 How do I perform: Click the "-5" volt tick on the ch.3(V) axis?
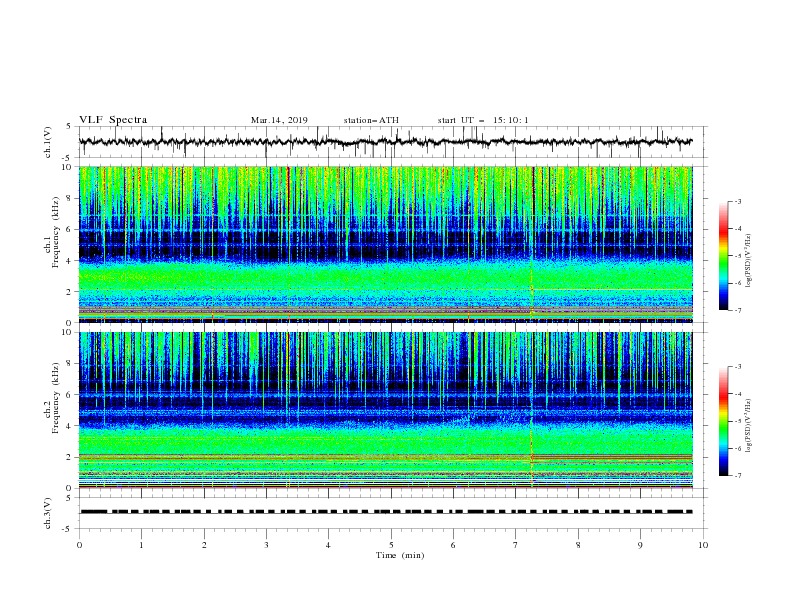68,529
